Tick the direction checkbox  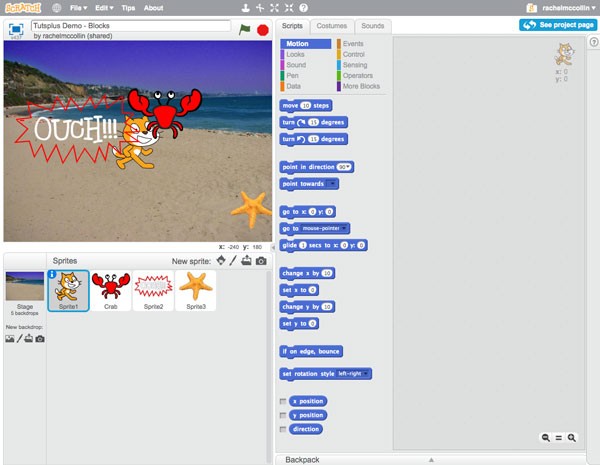coord(283,429)
